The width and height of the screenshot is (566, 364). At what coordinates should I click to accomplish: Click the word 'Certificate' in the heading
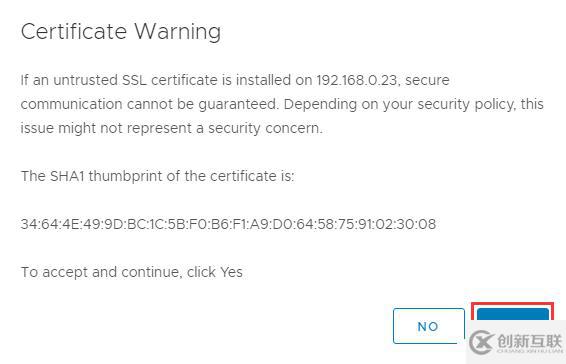[74, 32]
